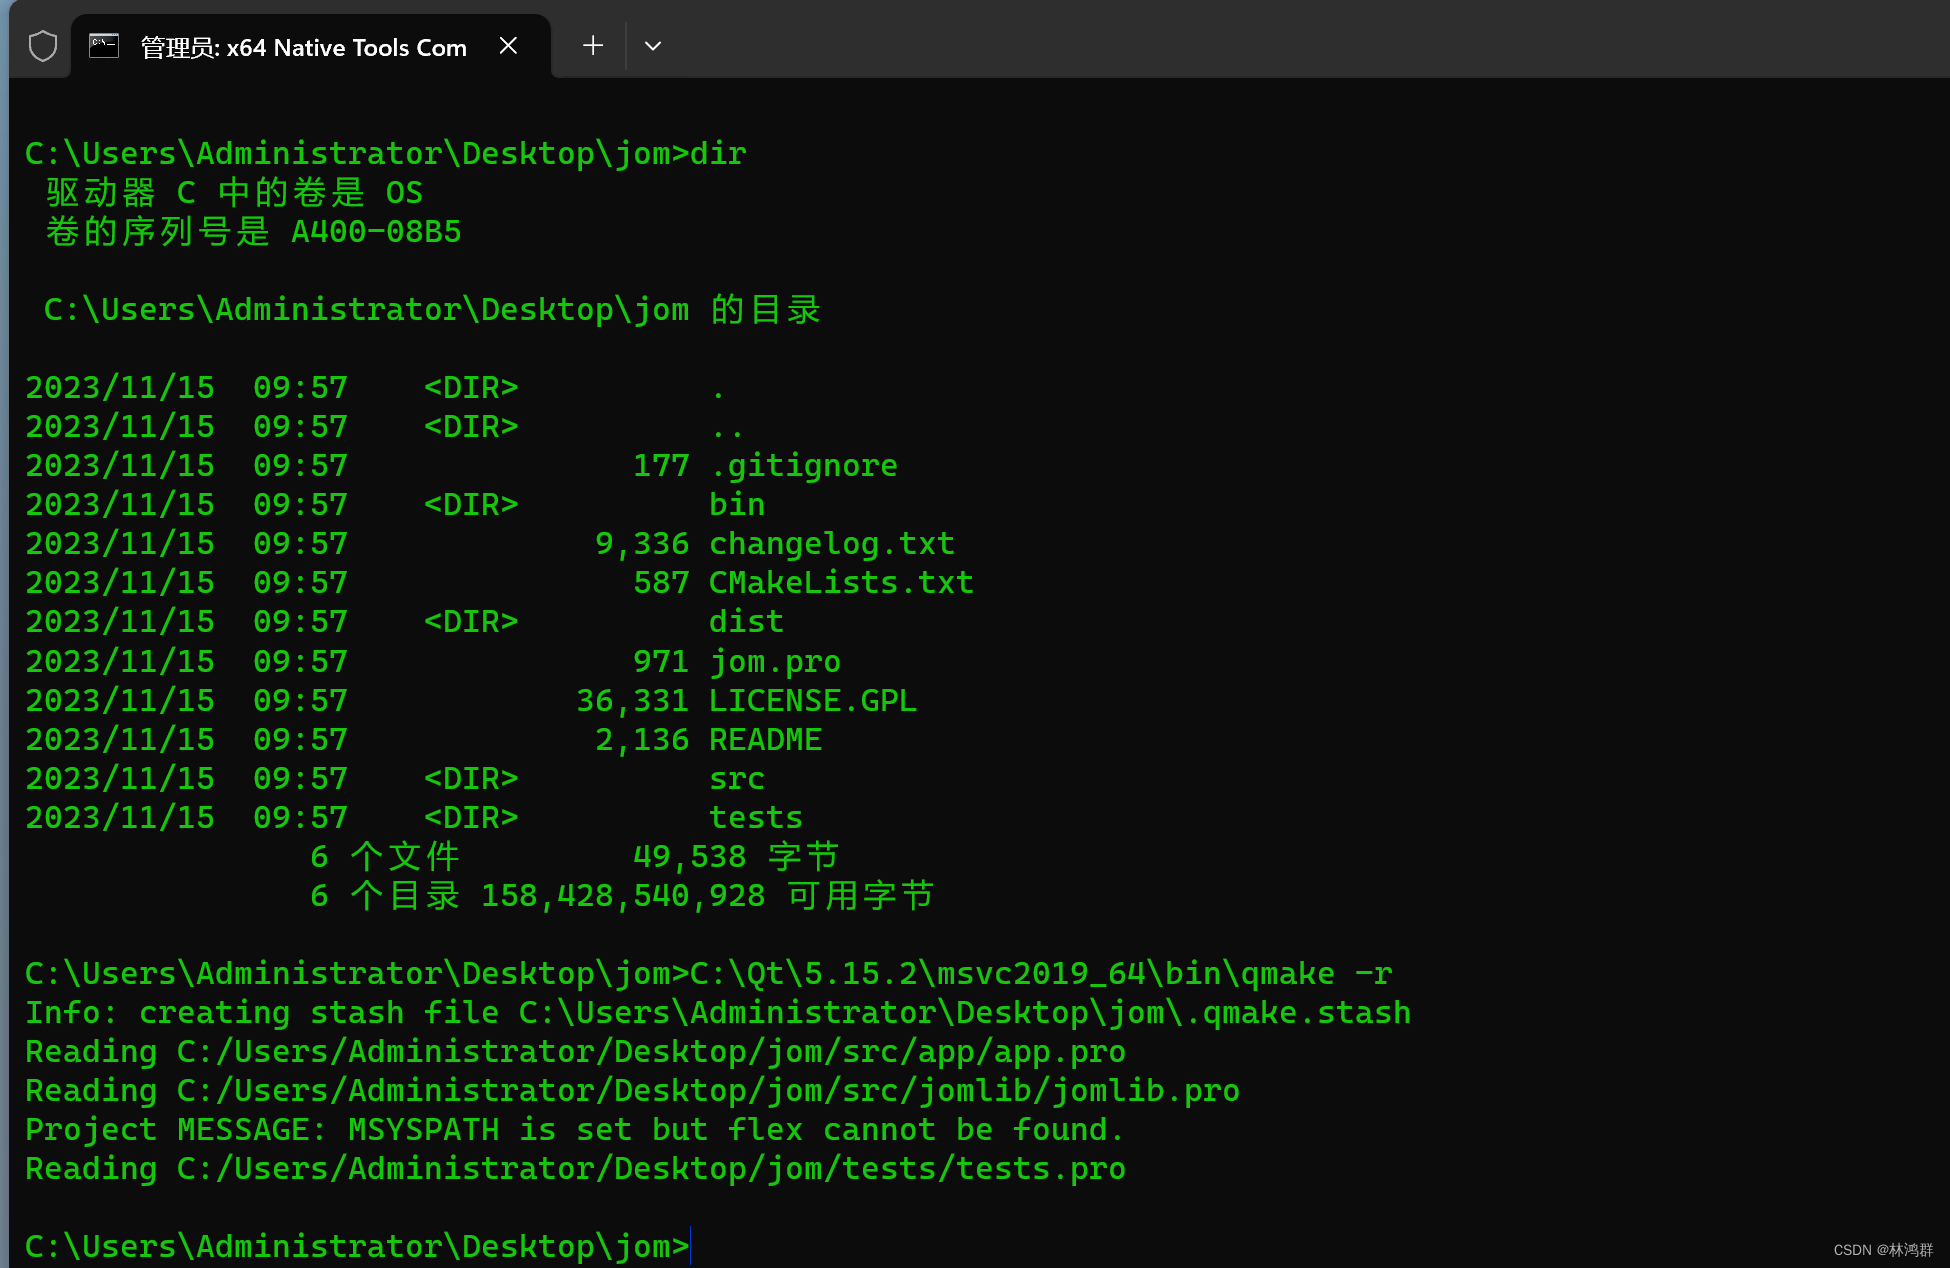
Task: Click the path ending in tests.pro
Action: pyautogui.click(x=650, y=1169)
